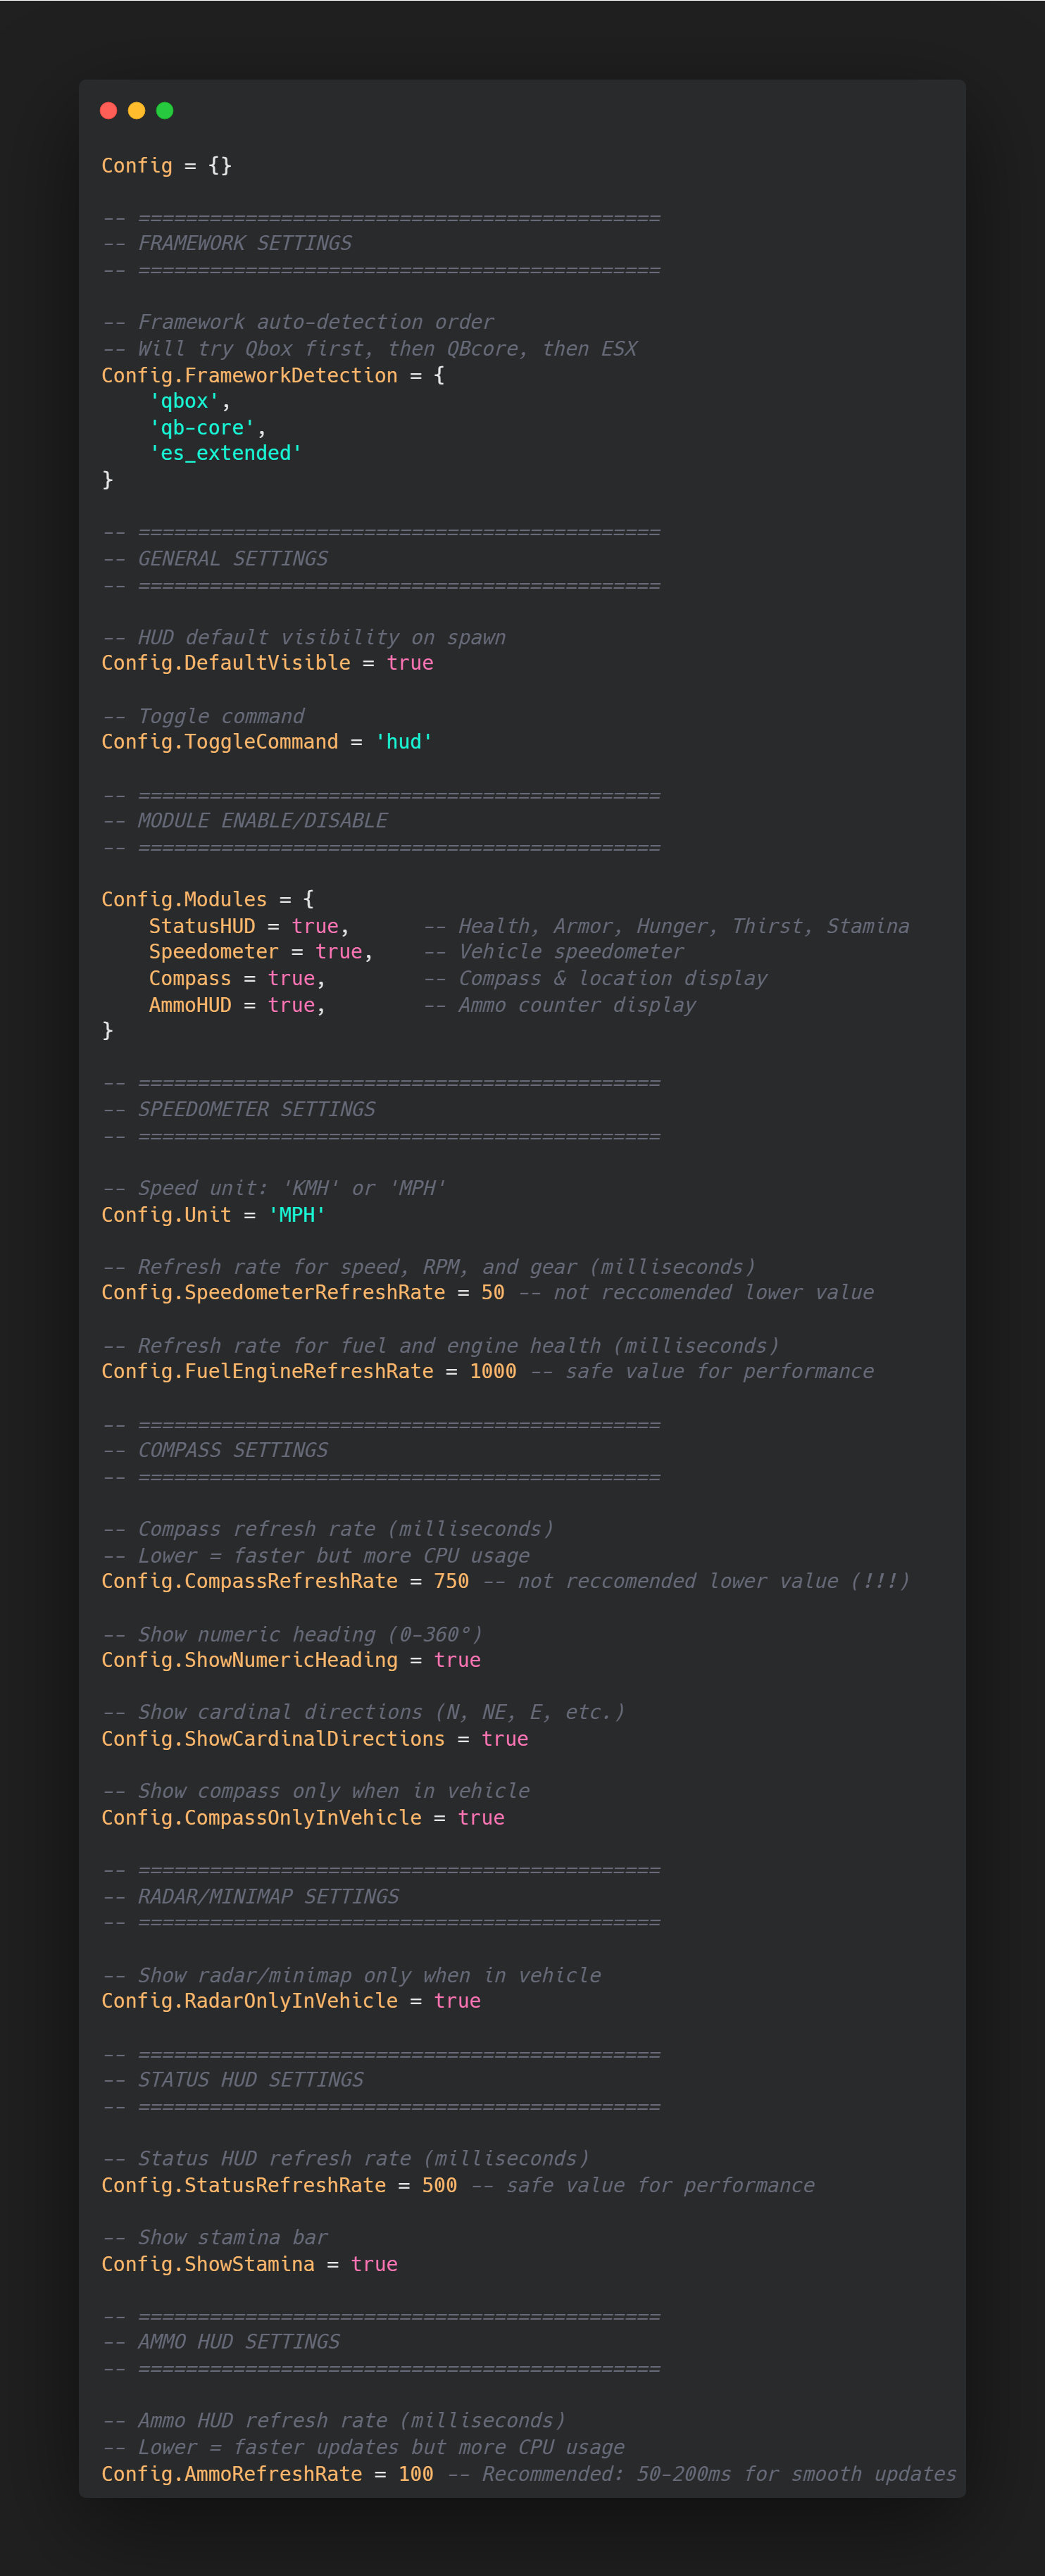Click the "-- COMPASS SETTINGS" comment header
This screenshot has height=2576, width=1045.
(215, 1450)
